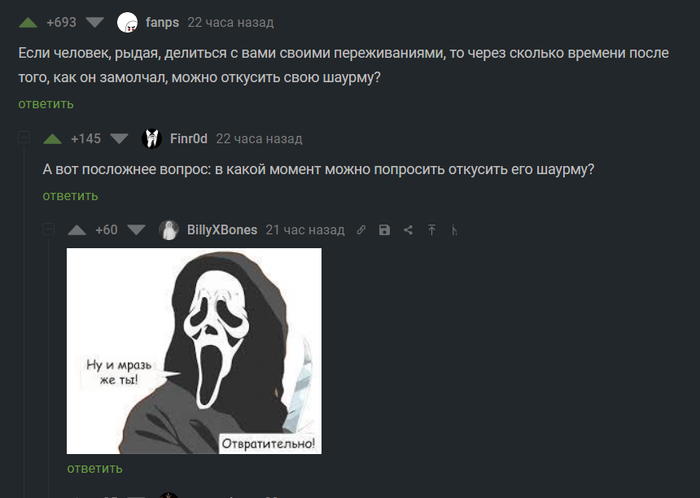This screenshot has width=700, height=498.
Task: Open the fanps user avatar
Action: point(127,22)
